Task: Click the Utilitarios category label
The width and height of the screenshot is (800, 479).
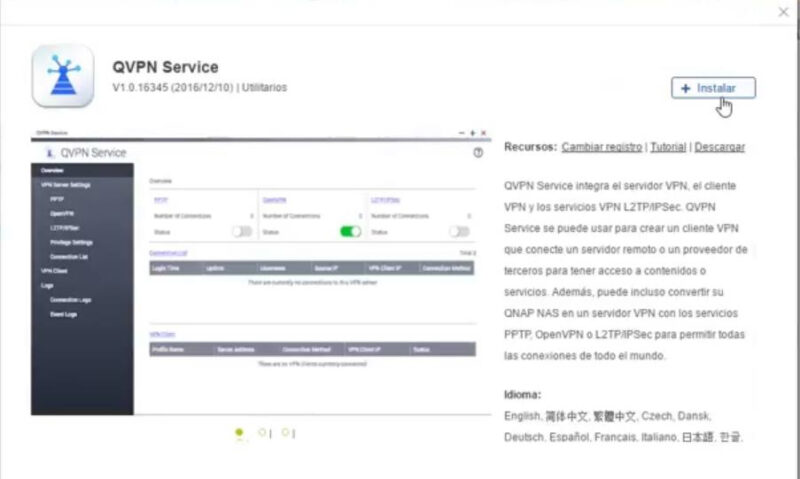Action: tap(264, 87)
